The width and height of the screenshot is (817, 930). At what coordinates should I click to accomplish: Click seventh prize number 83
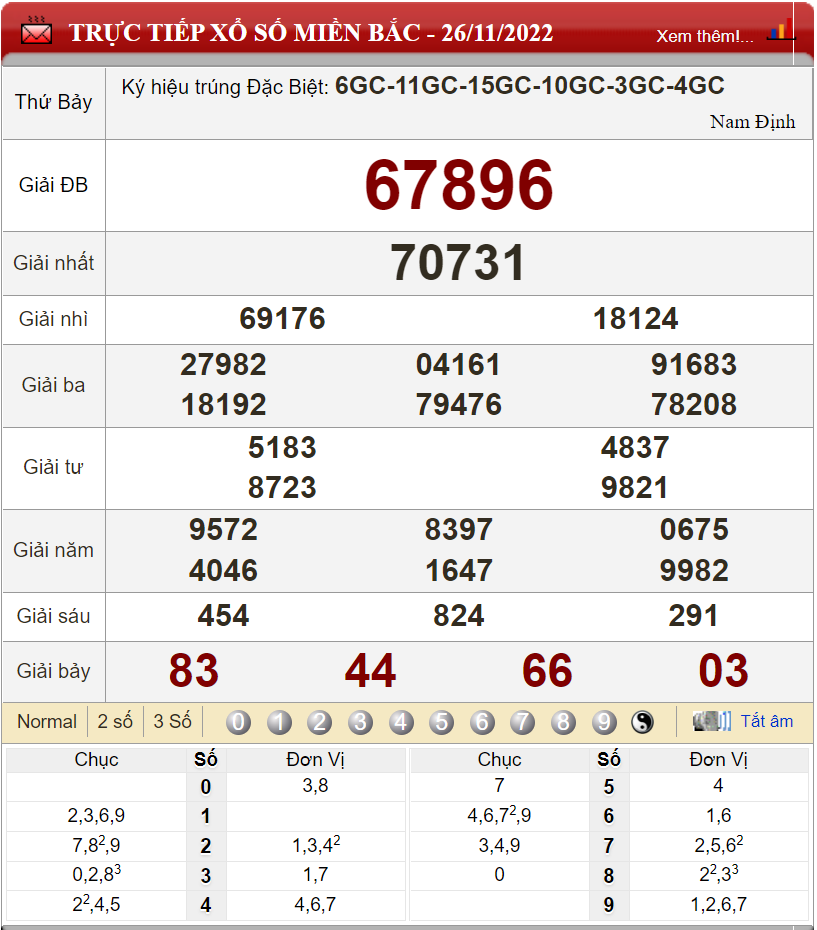pos(193,671)
